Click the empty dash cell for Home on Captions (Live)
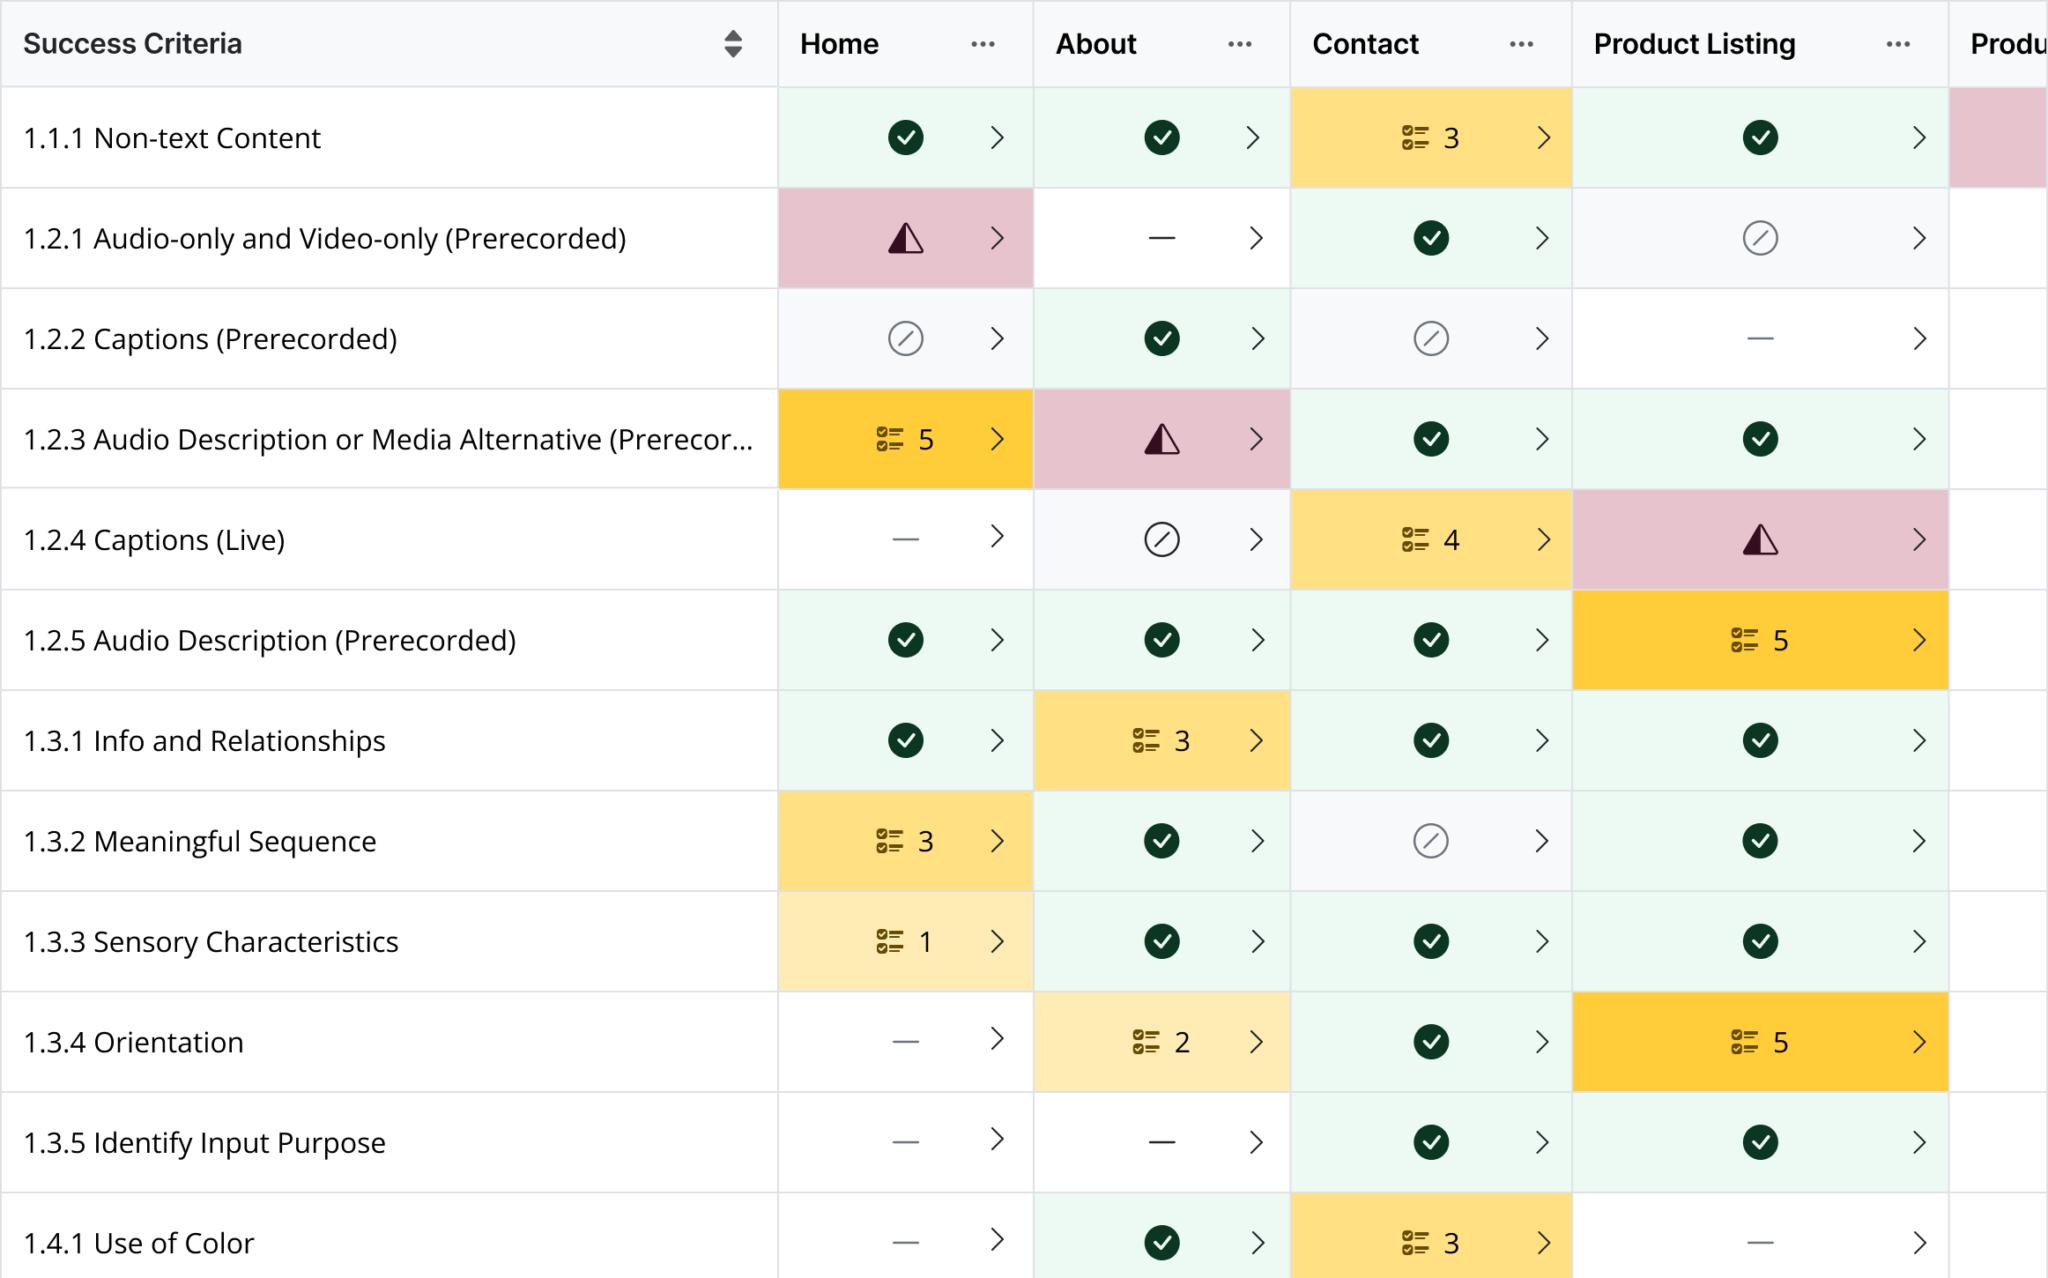Image resolution: width=2048 pixels, height=1278 pixels. click(x=905, y=539)
